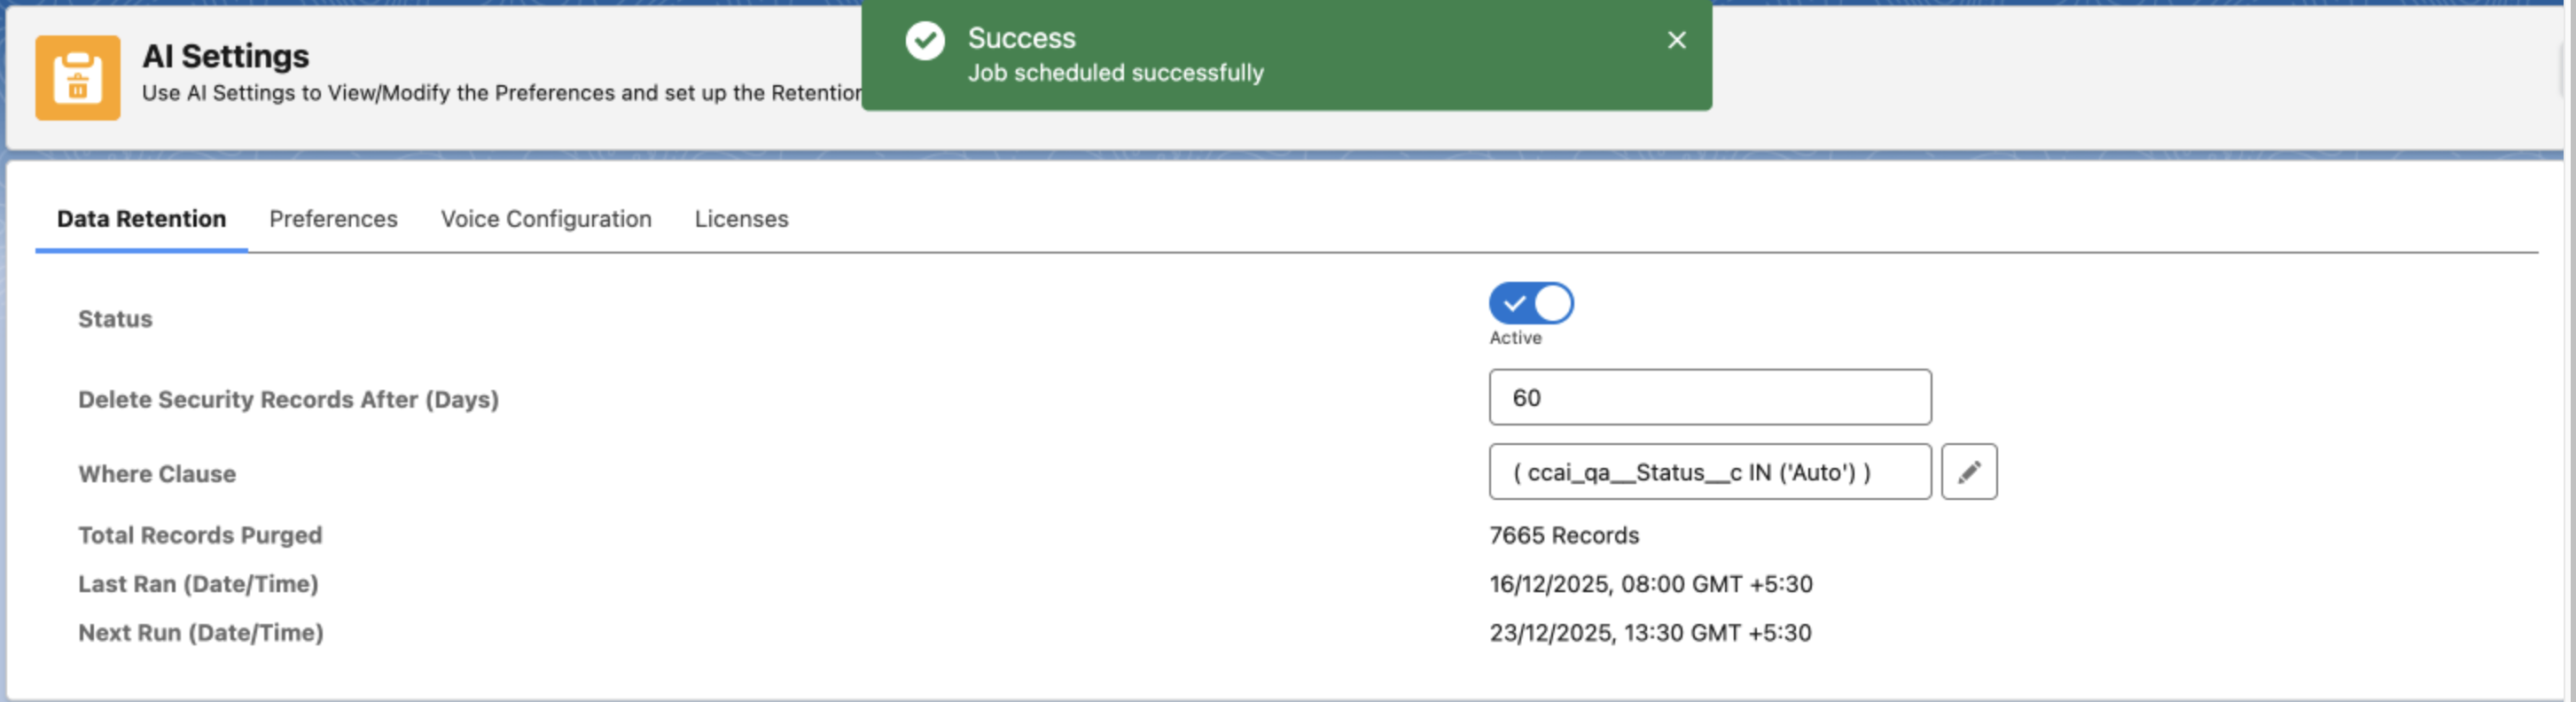
Task: Dismiss the Success toast notification
Action: [x=1676, y=40]
